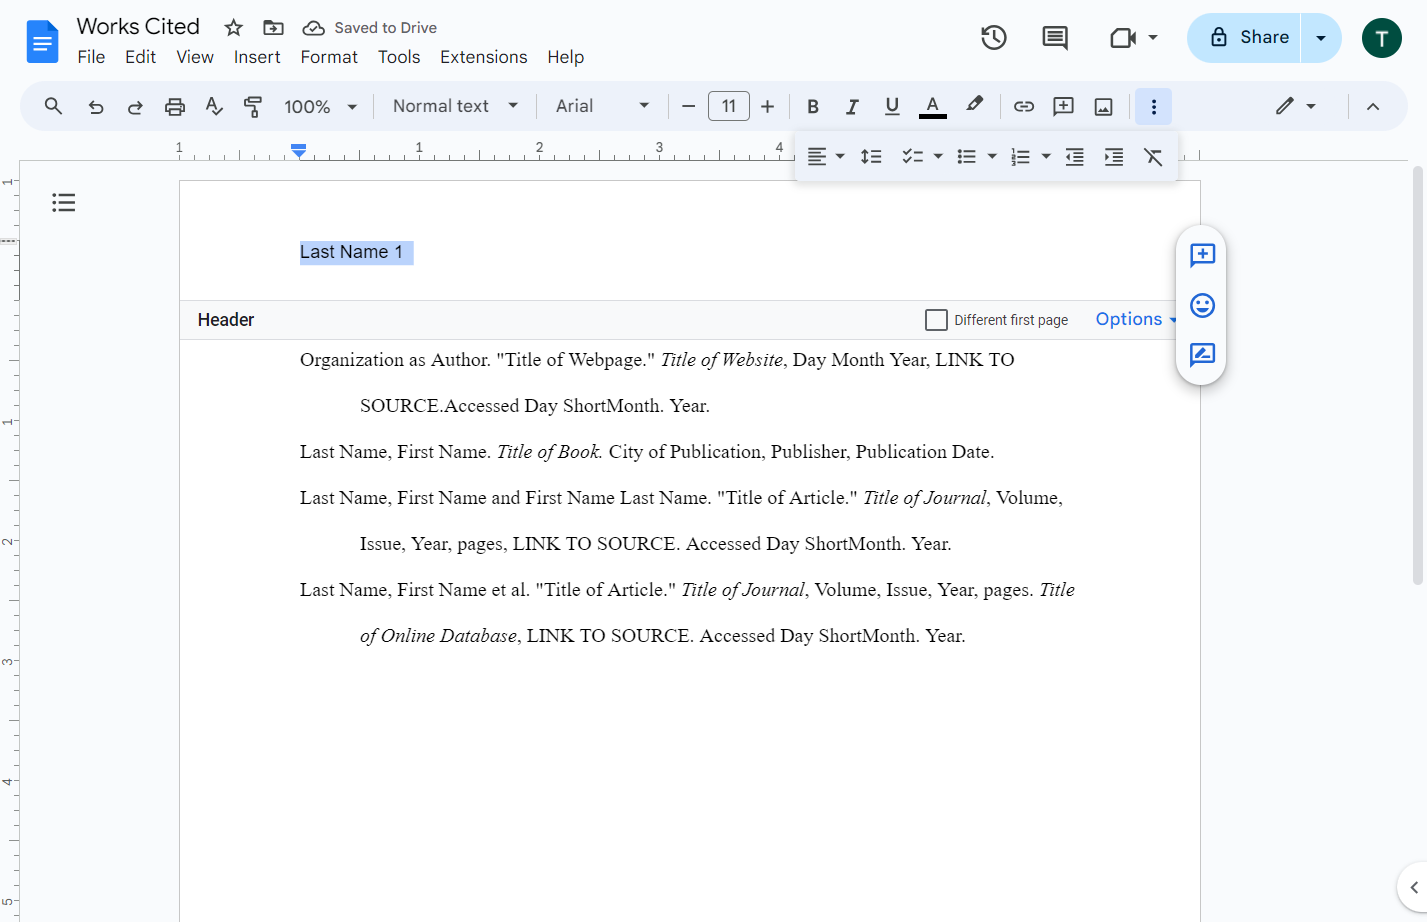Toggle underline formatting

coord(892,106)
